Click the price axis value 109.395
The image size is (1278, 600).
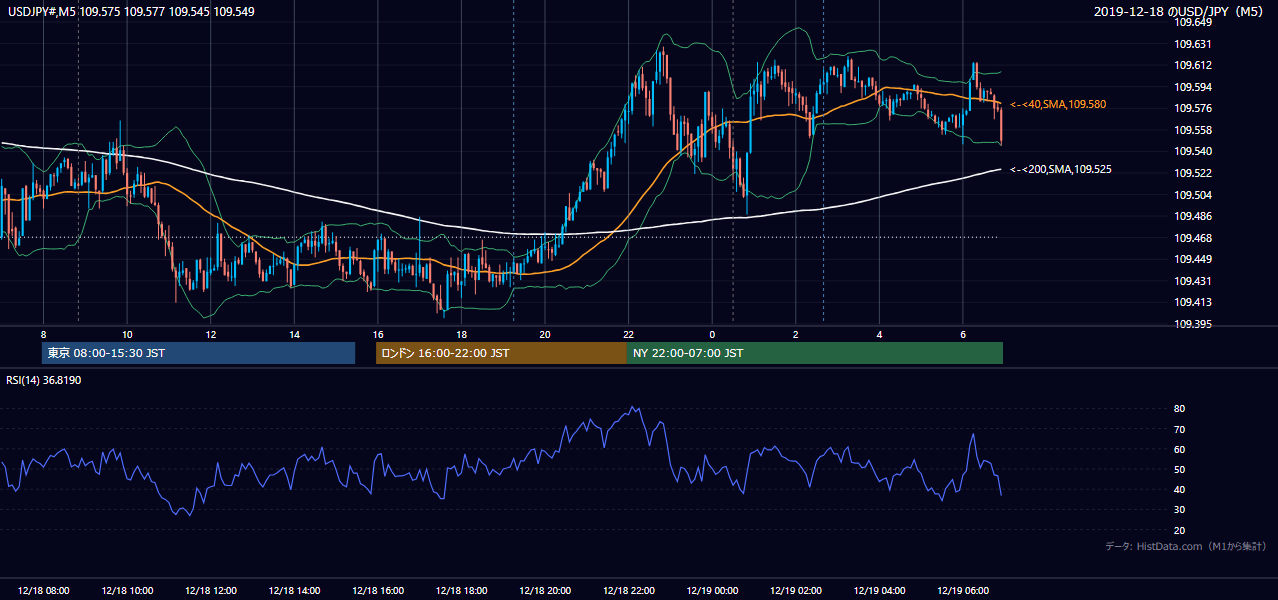[x=1192, y=324]
